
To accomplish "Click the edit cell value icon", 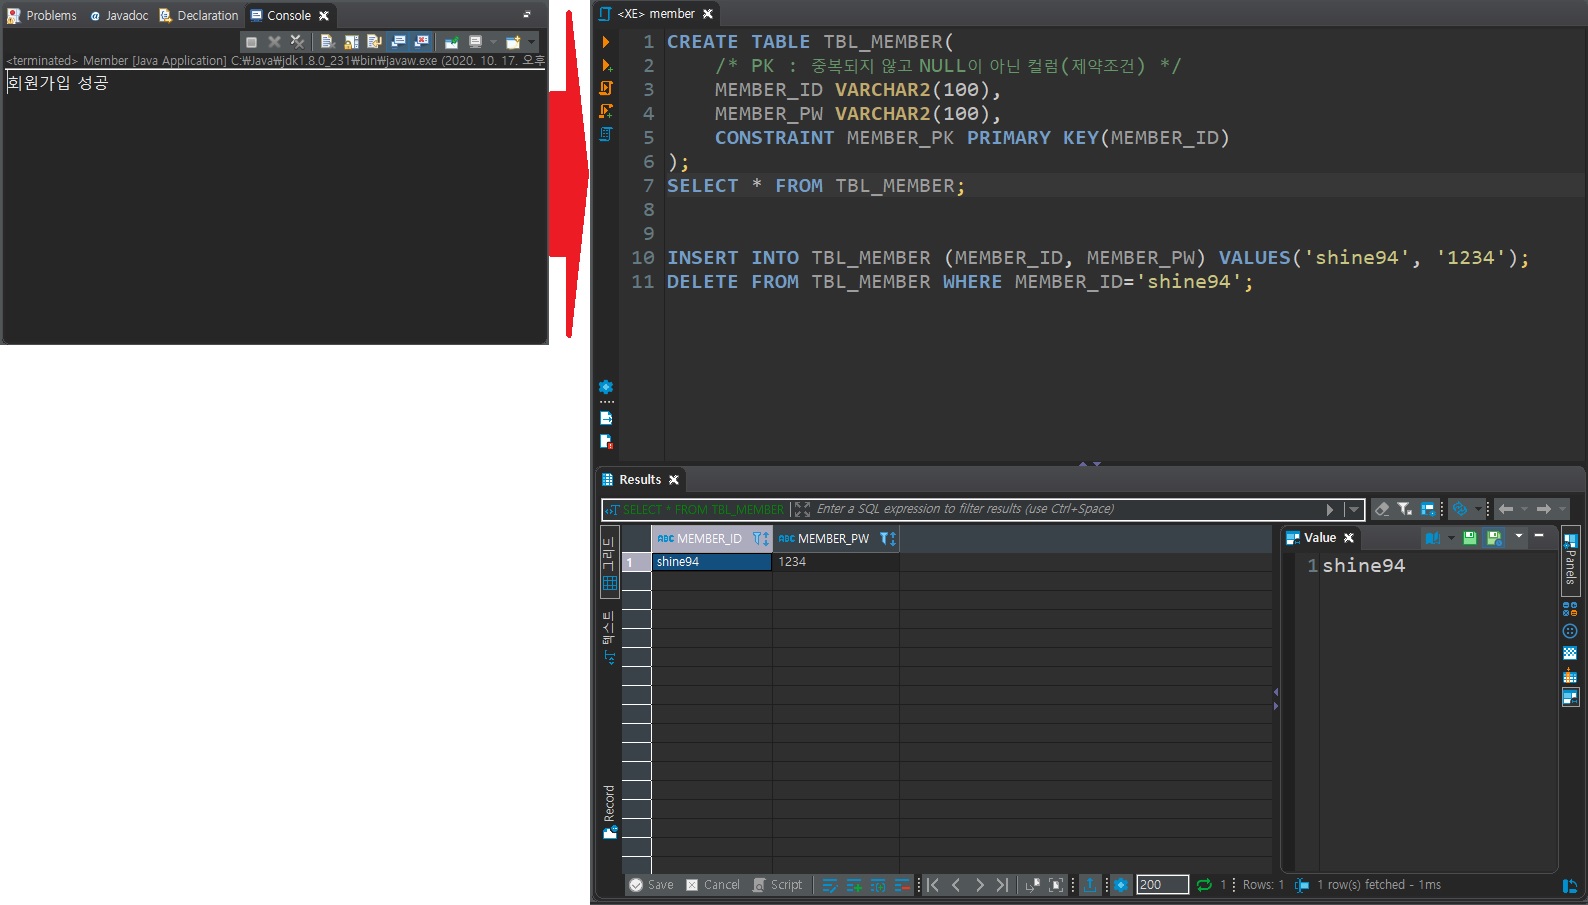I will tap(830, 885).
